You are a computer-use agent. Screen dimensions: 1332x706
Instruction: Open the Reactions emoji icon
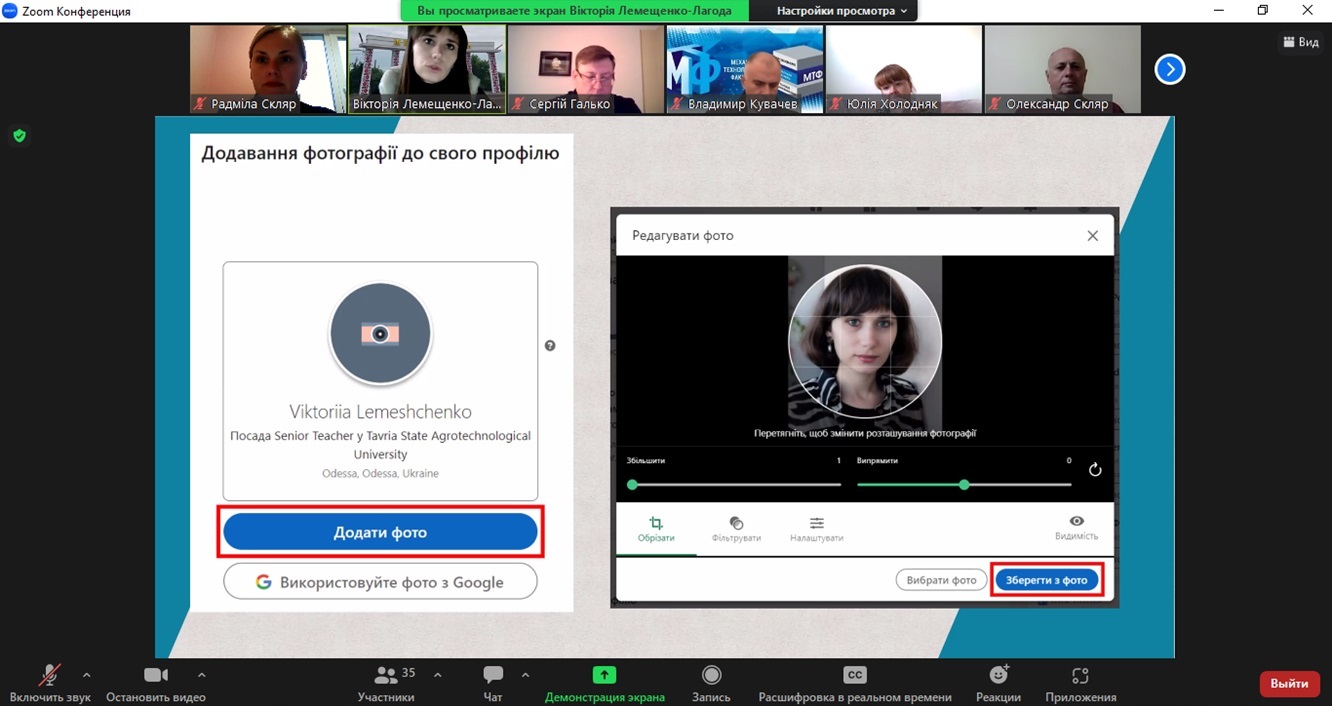point(998,675)
